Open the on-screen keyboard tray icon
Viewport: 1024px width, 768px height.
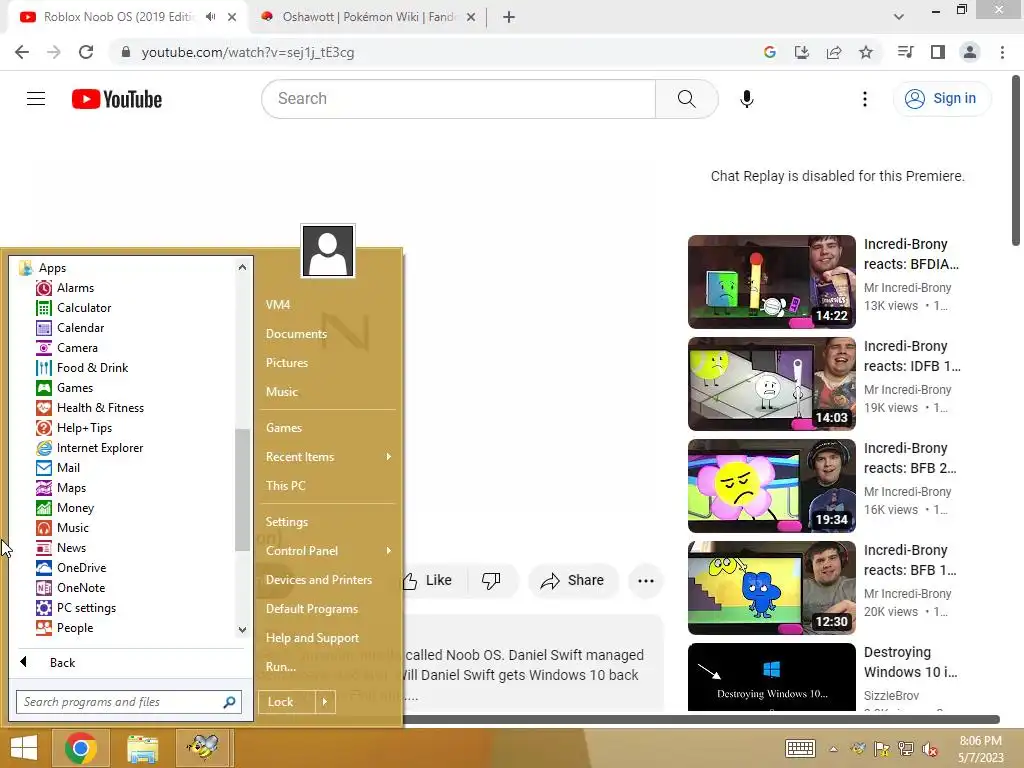point(800,748)
